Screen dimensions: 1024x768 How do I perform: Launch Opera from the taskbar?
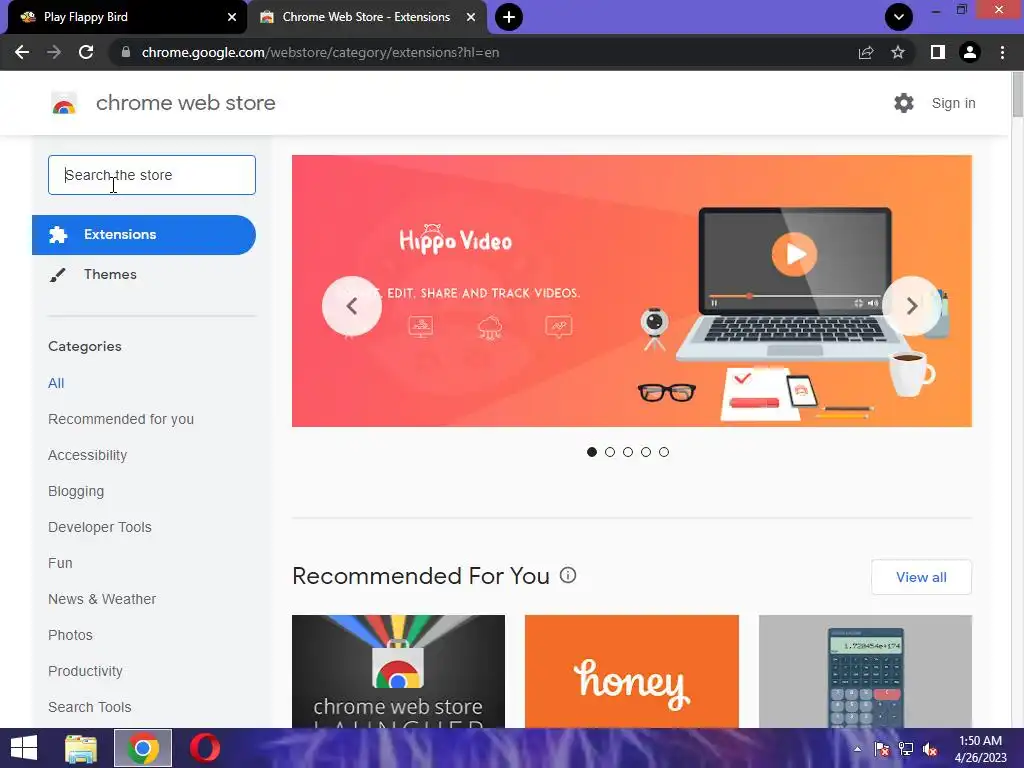pos(205,748)
